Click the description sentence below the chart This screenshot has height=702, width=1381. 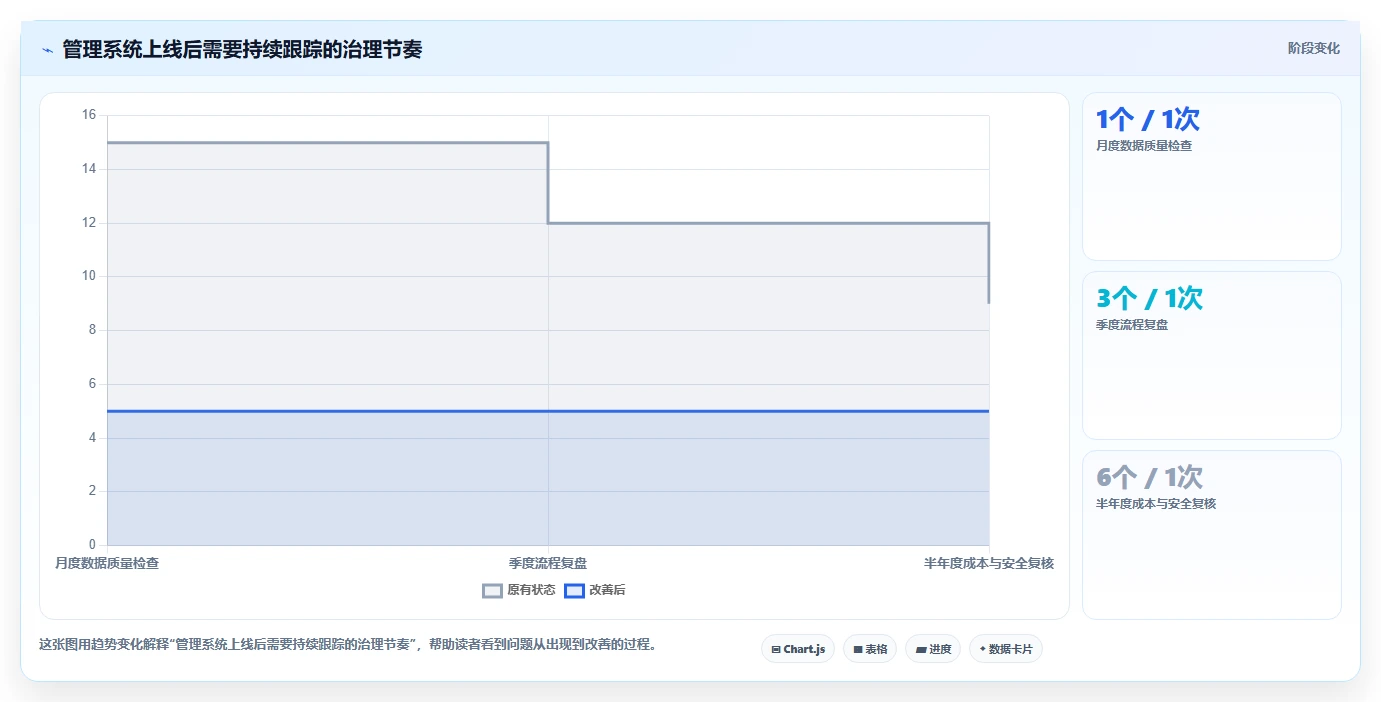350,644
